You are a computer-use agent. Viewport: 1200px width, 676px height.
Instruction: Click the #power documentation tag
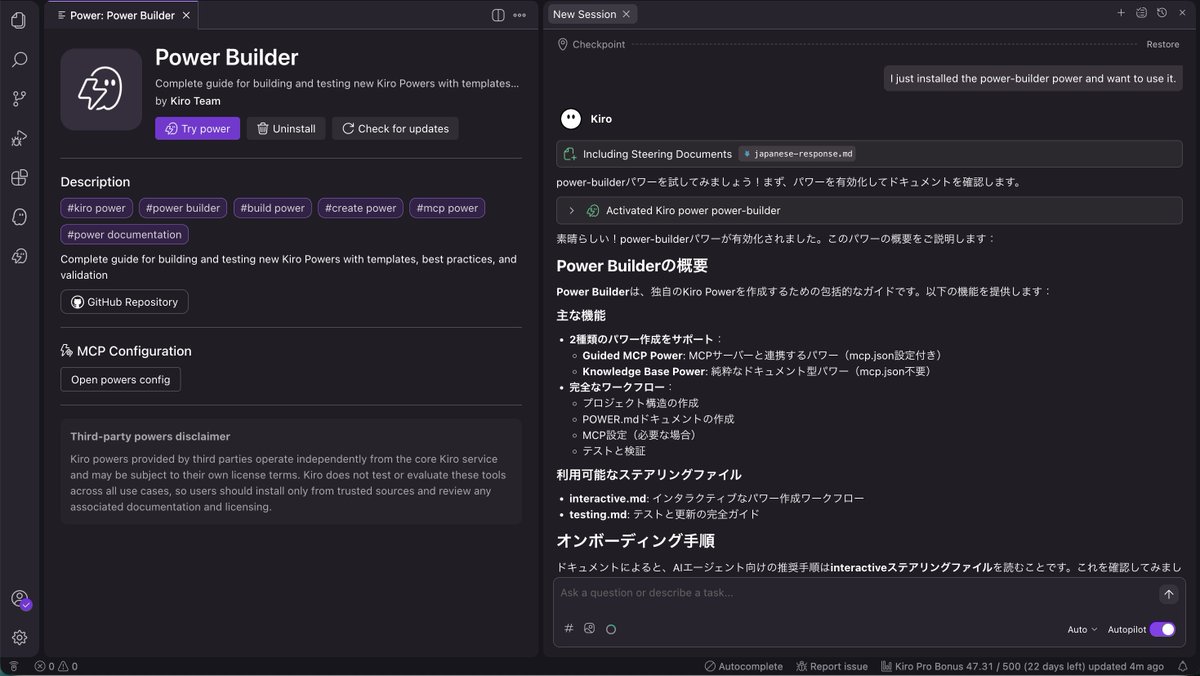pyautogui.click(x=124, y=235)
